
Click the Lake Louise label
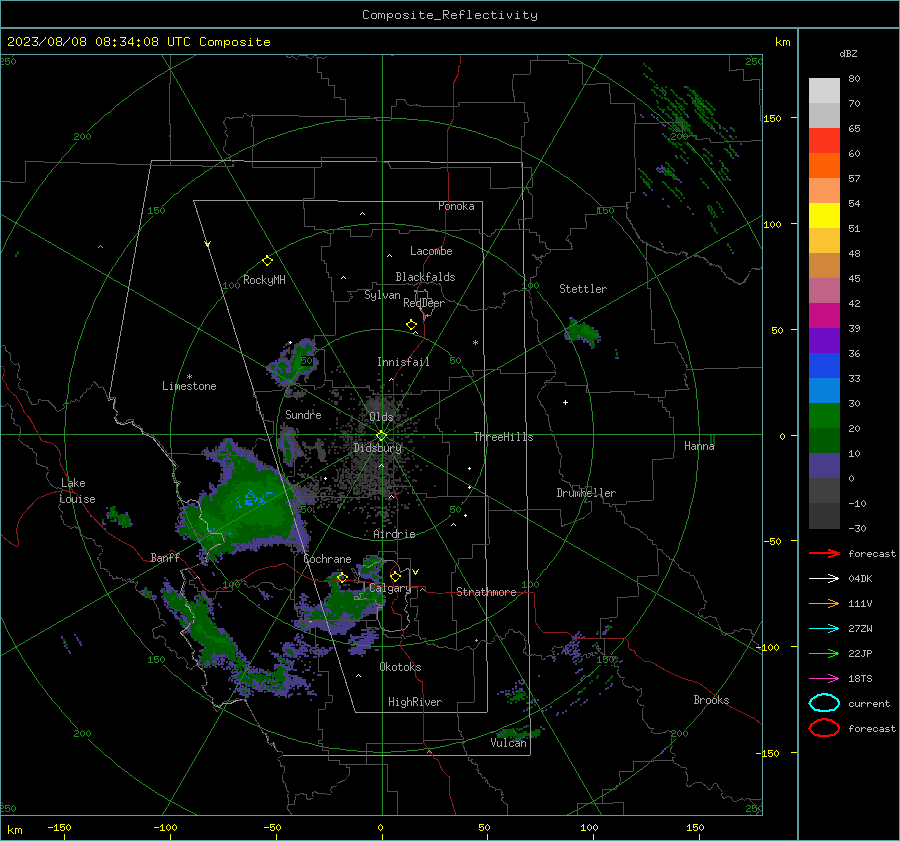(78, 491)
